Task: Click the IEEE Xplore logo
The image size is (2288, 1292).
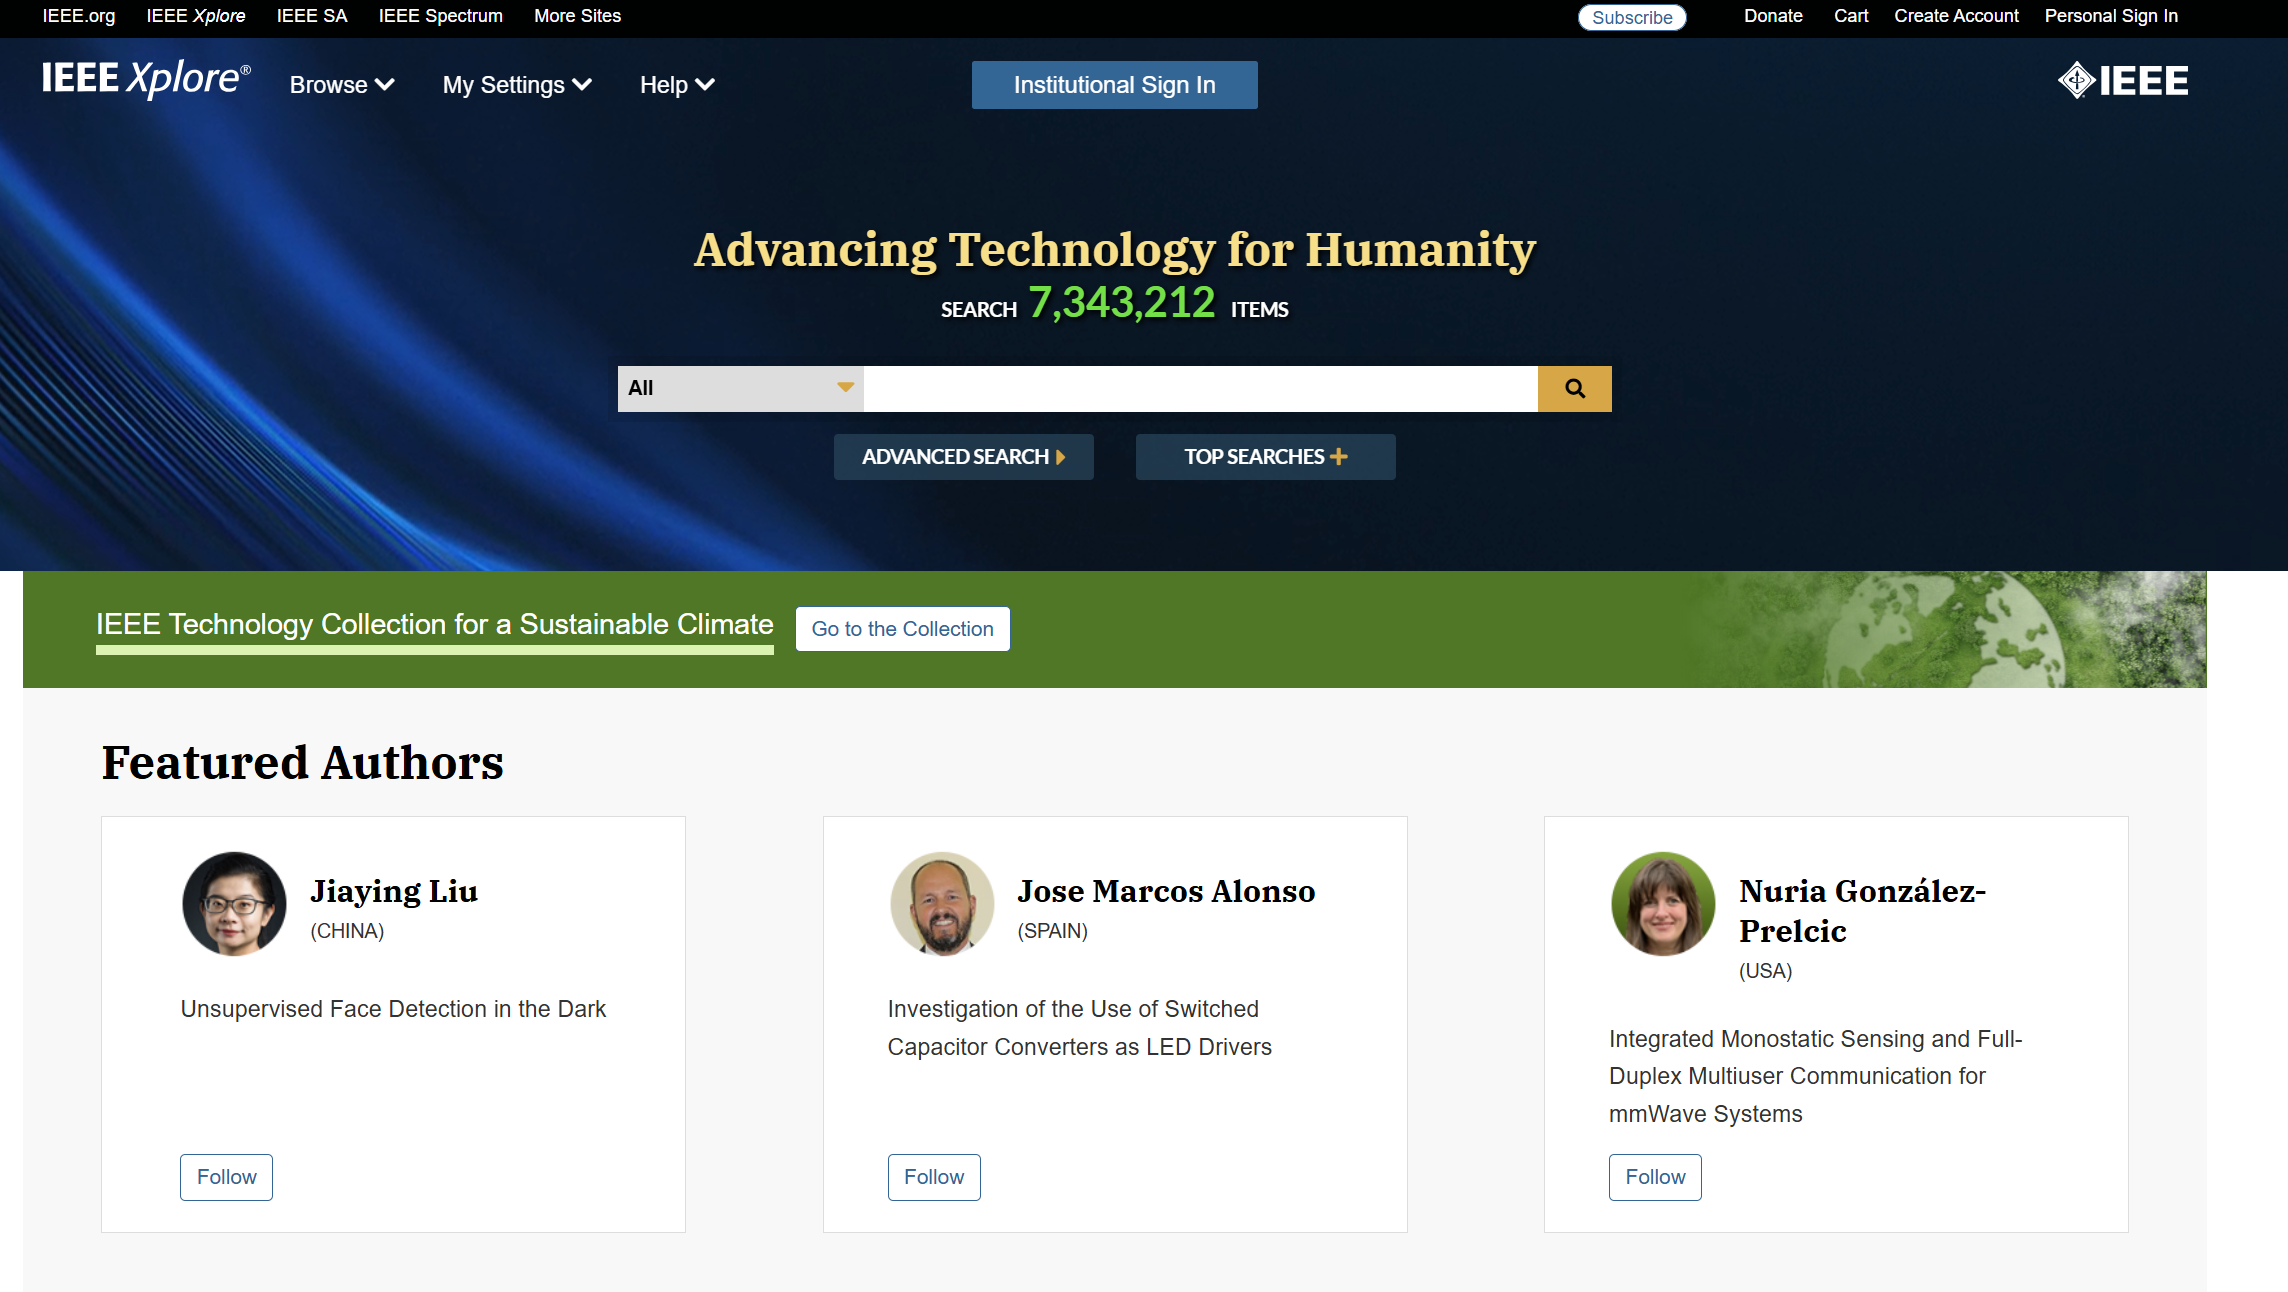Action: click(x=146, y=80)
